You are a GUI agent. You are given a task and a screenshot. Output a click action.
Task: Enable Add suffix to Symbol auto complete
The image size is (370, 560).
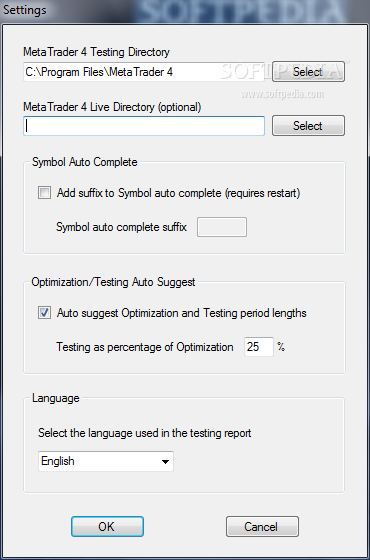click(45, 193)
